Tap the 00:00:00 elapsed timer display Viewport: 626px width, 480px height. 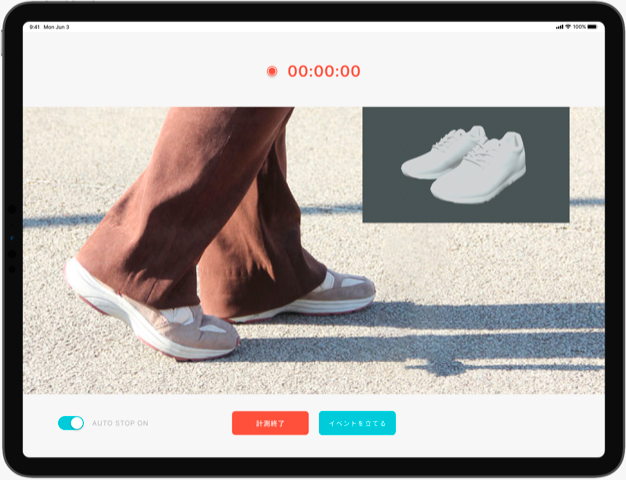click(x=324, y=71)
